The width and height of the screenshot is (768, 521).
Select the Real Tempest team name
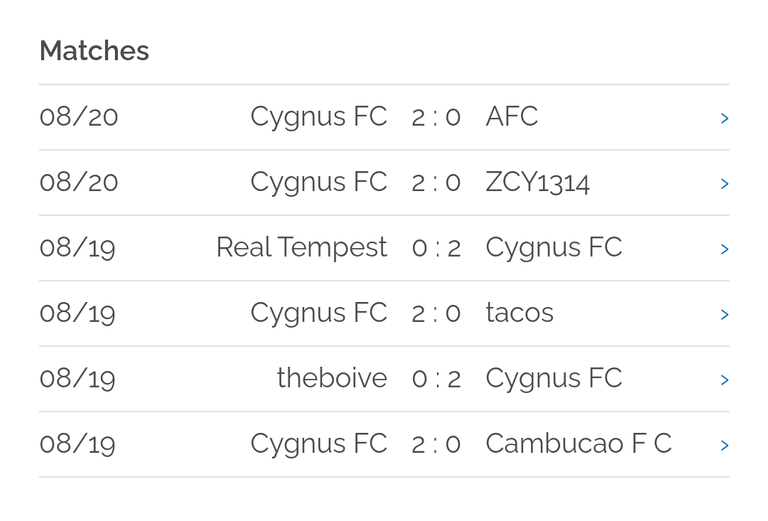(302, 248)
